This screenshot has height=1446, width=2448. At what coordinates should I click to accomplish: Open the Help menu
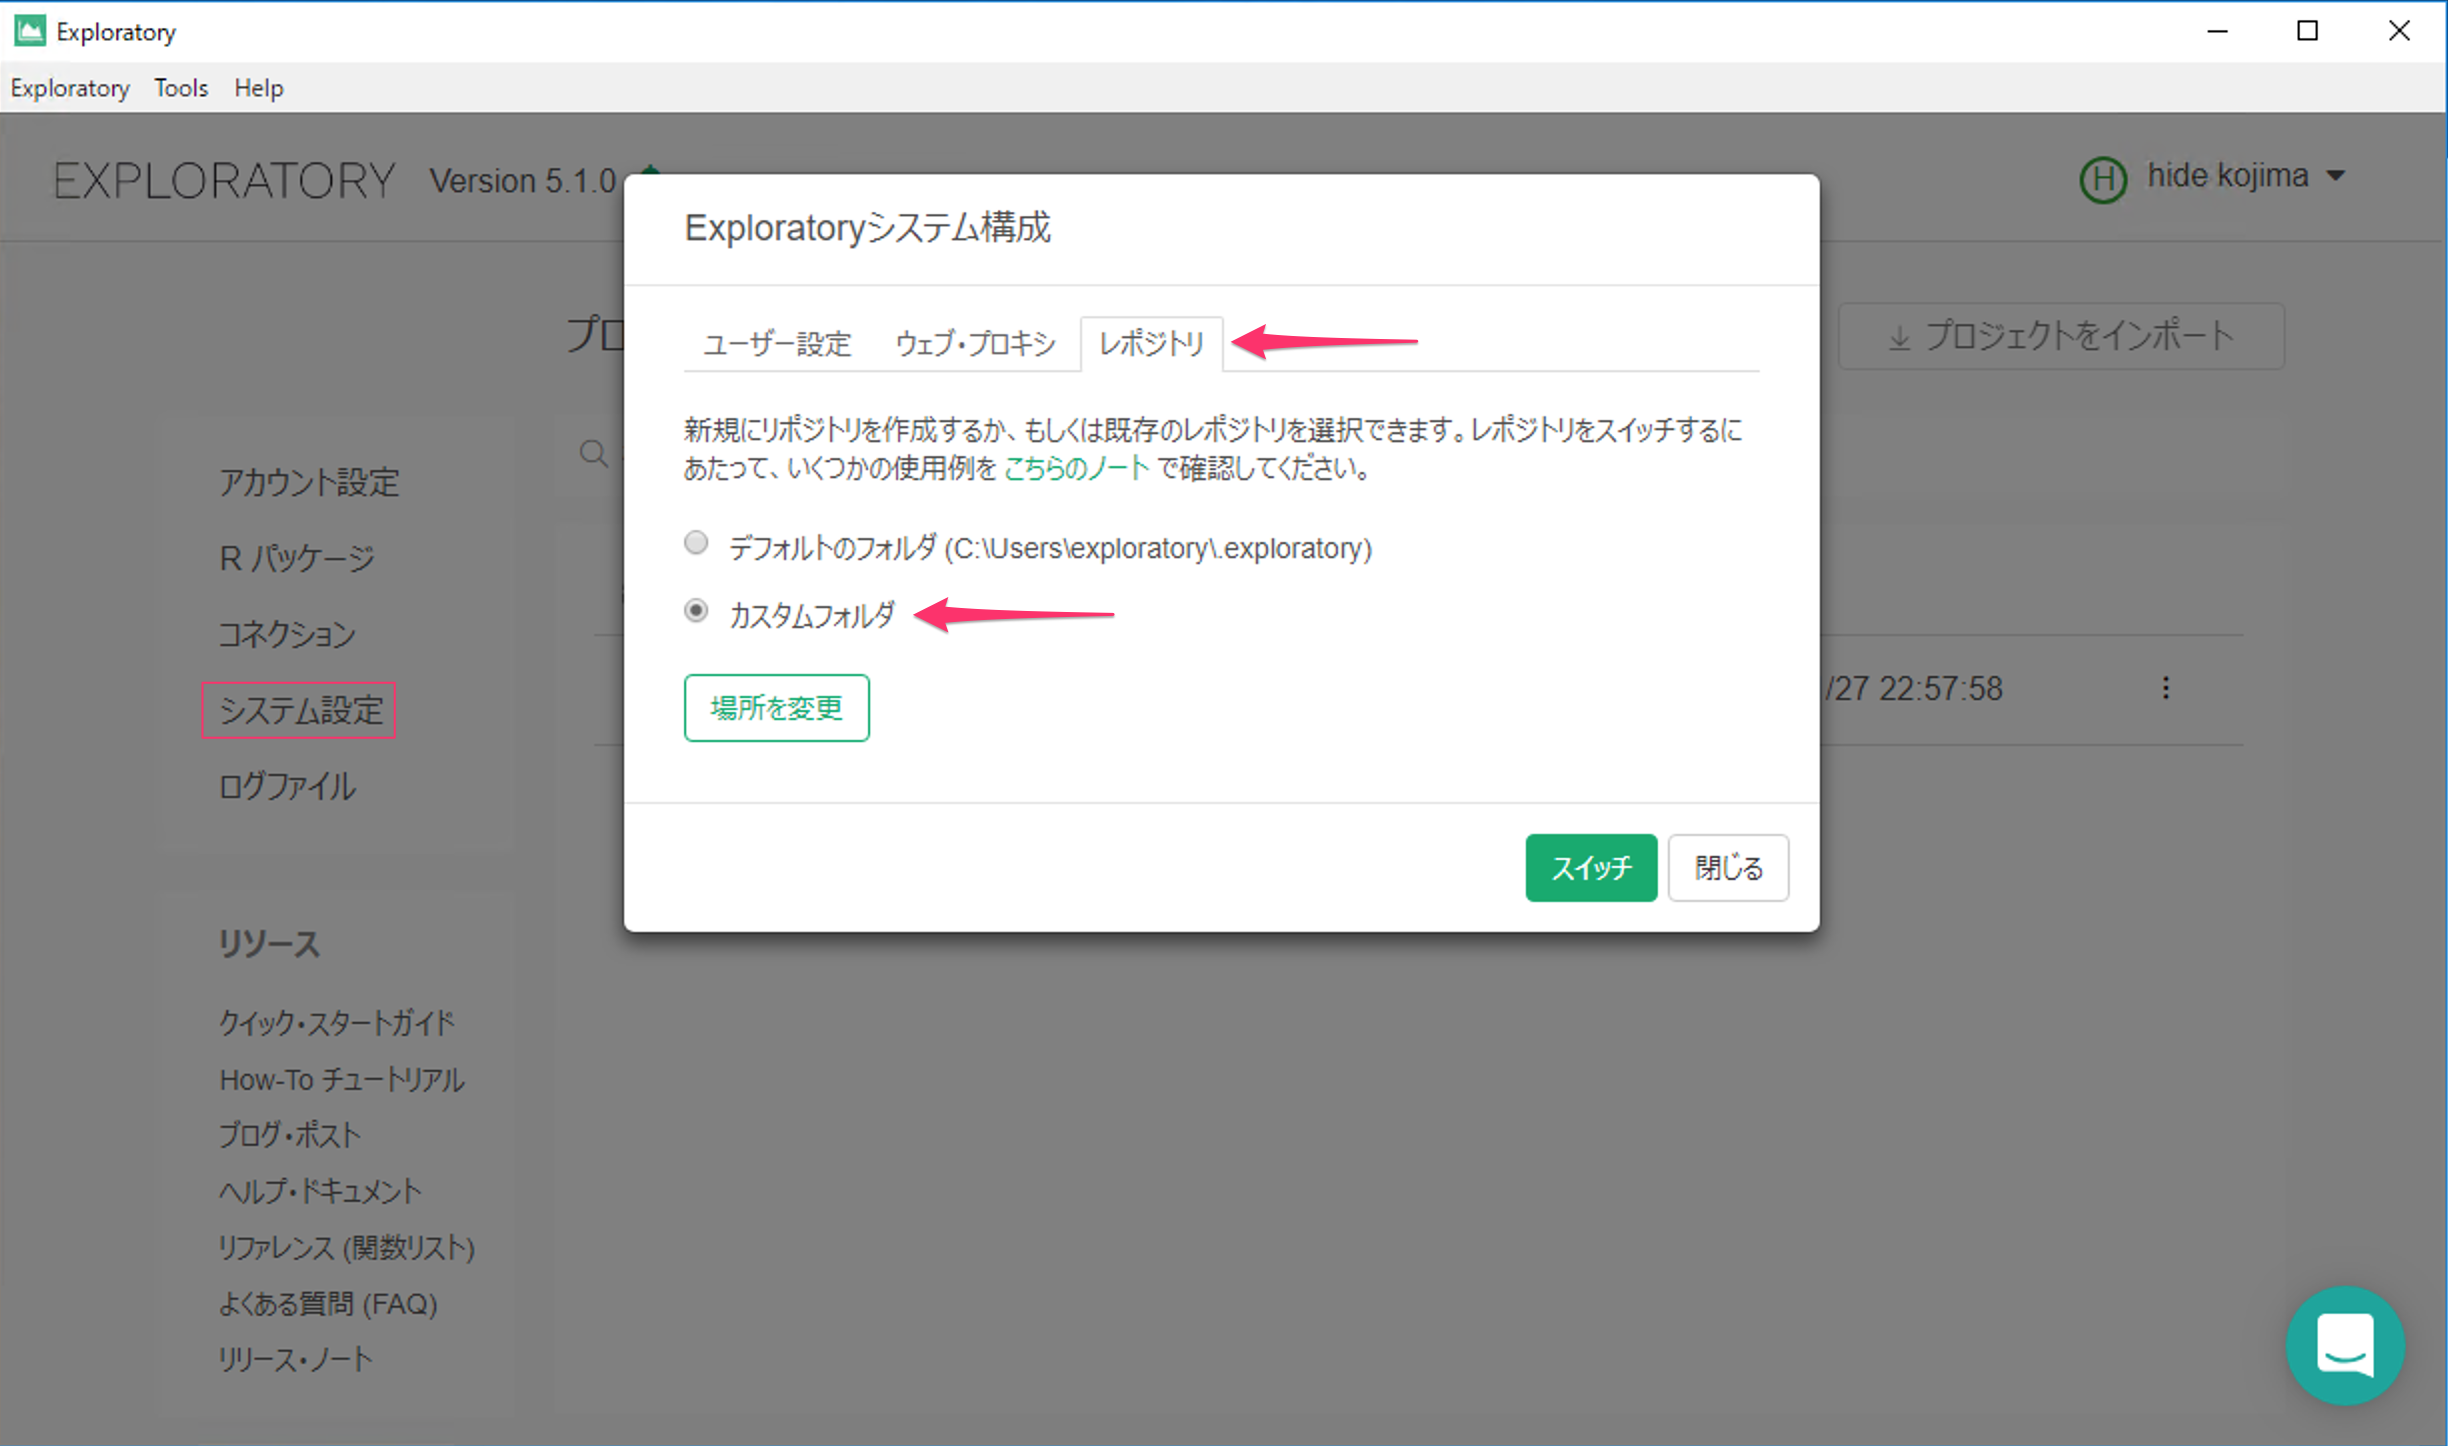point(259,88)
